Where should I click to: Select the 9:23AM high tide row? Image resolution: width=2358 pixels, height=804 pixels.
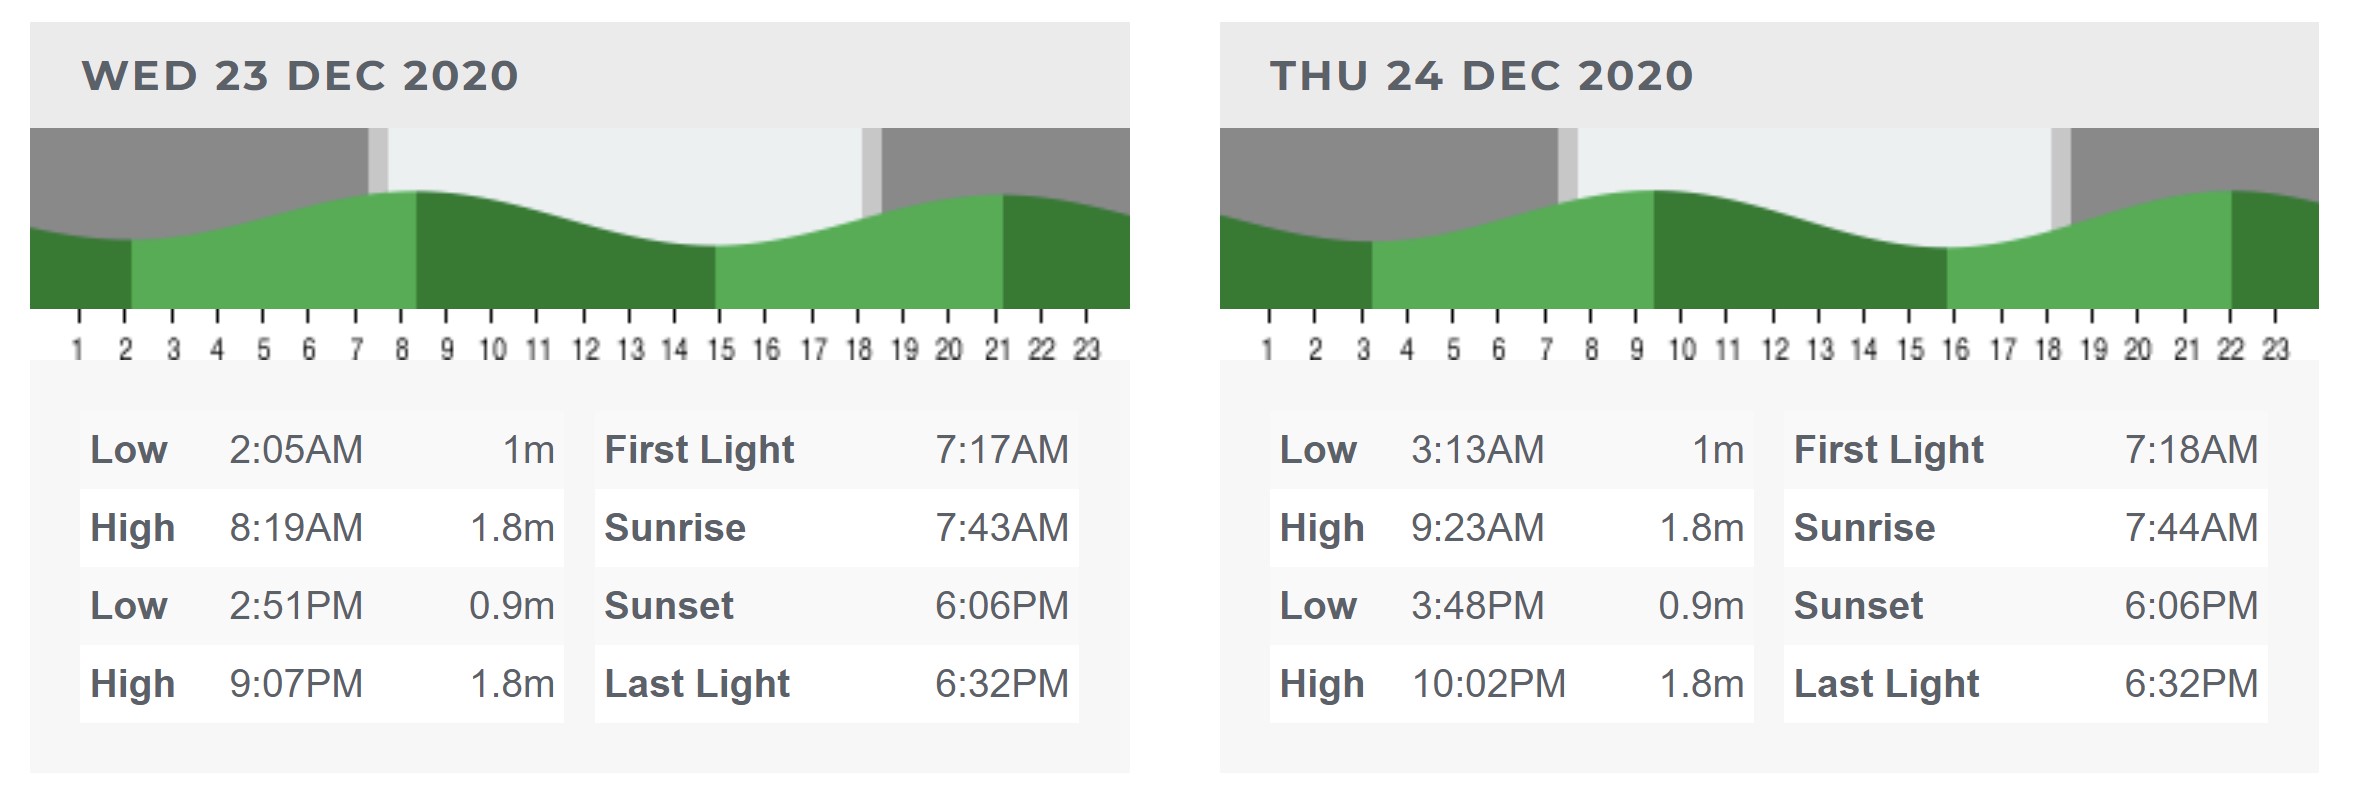point(1511,528)
